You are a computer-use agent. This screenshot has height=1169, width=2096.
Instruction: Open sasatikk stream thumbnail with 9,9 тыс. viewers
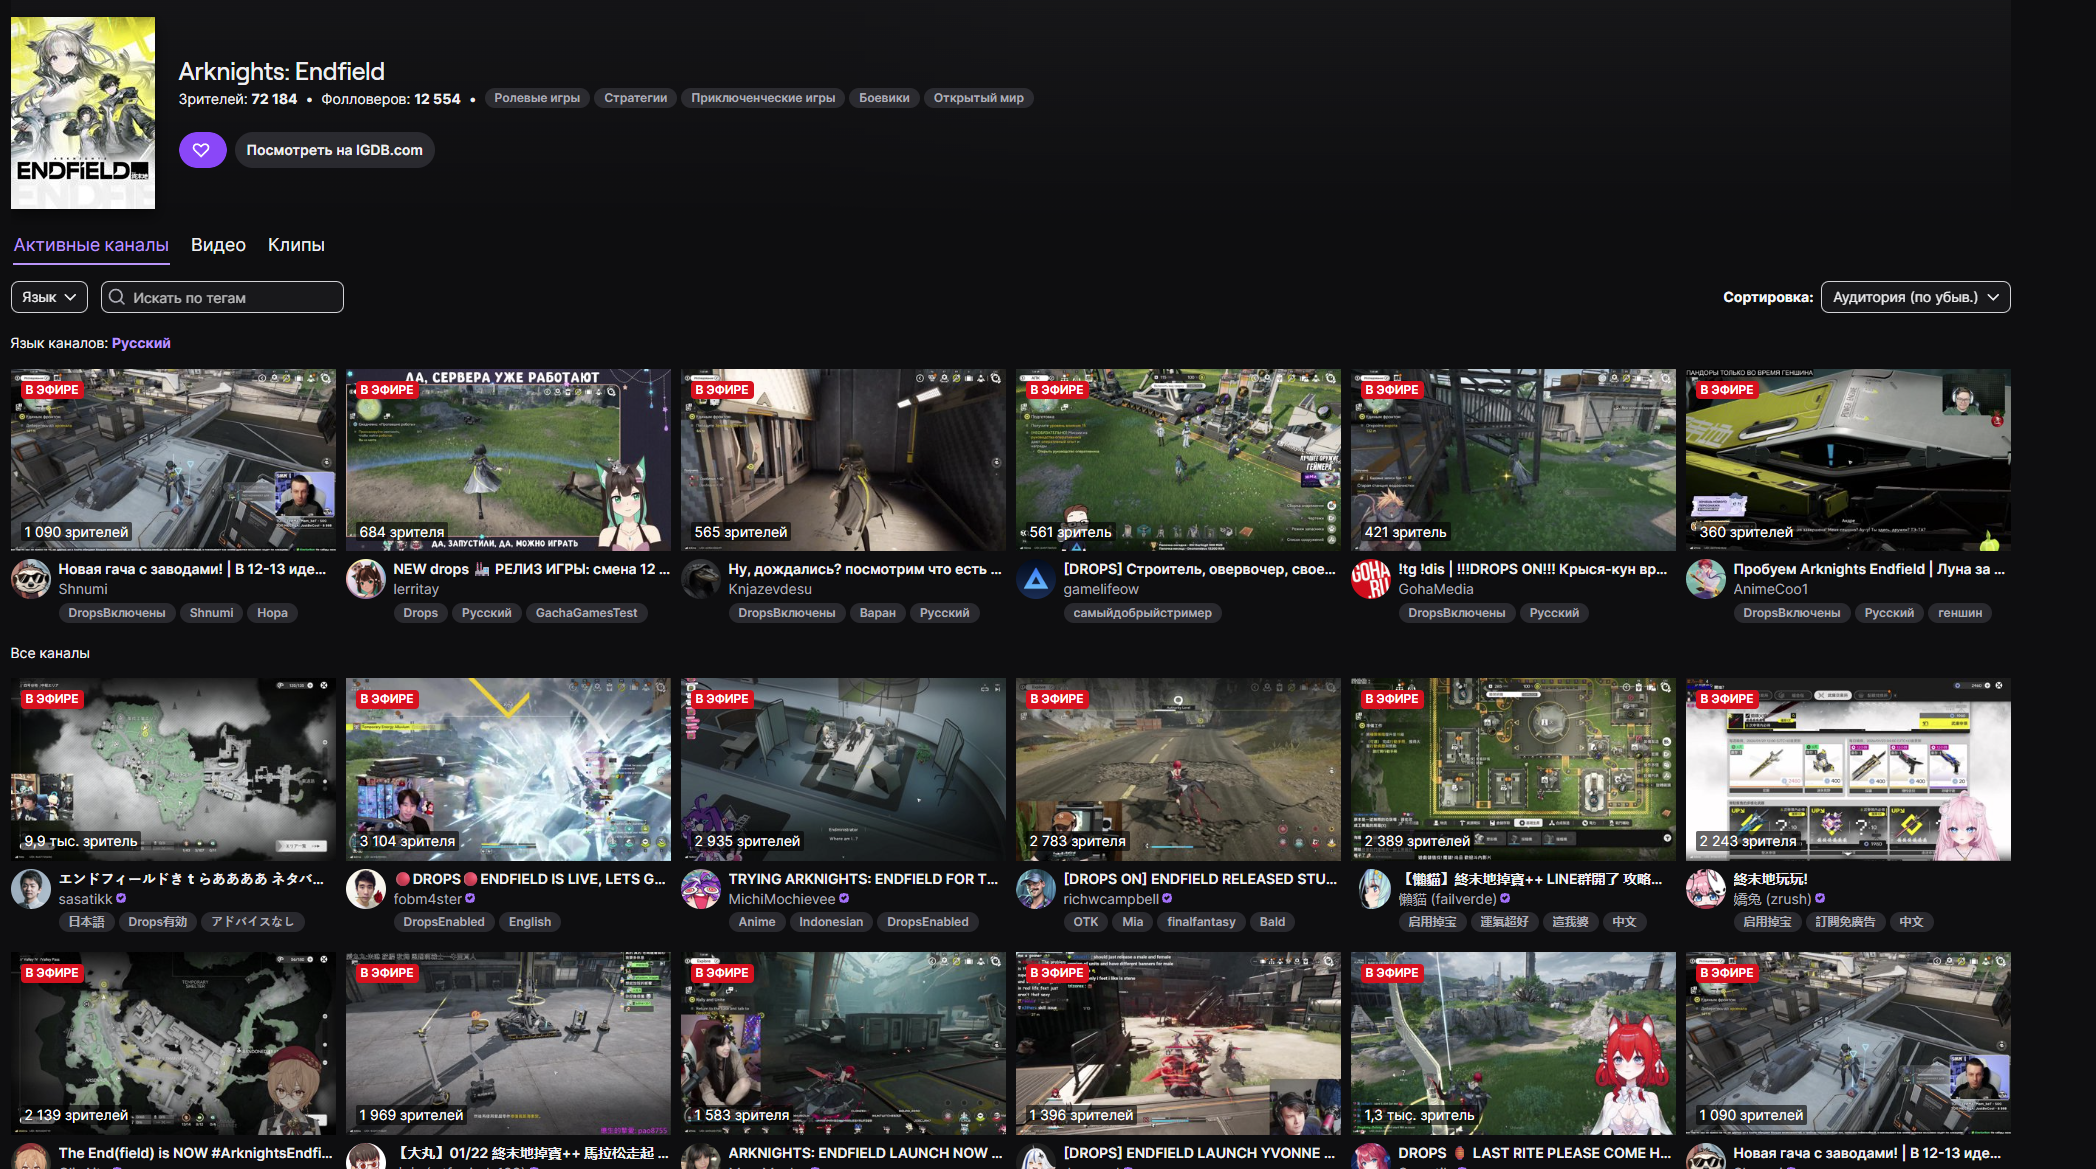pyautogui.click(x=173, y=769)
